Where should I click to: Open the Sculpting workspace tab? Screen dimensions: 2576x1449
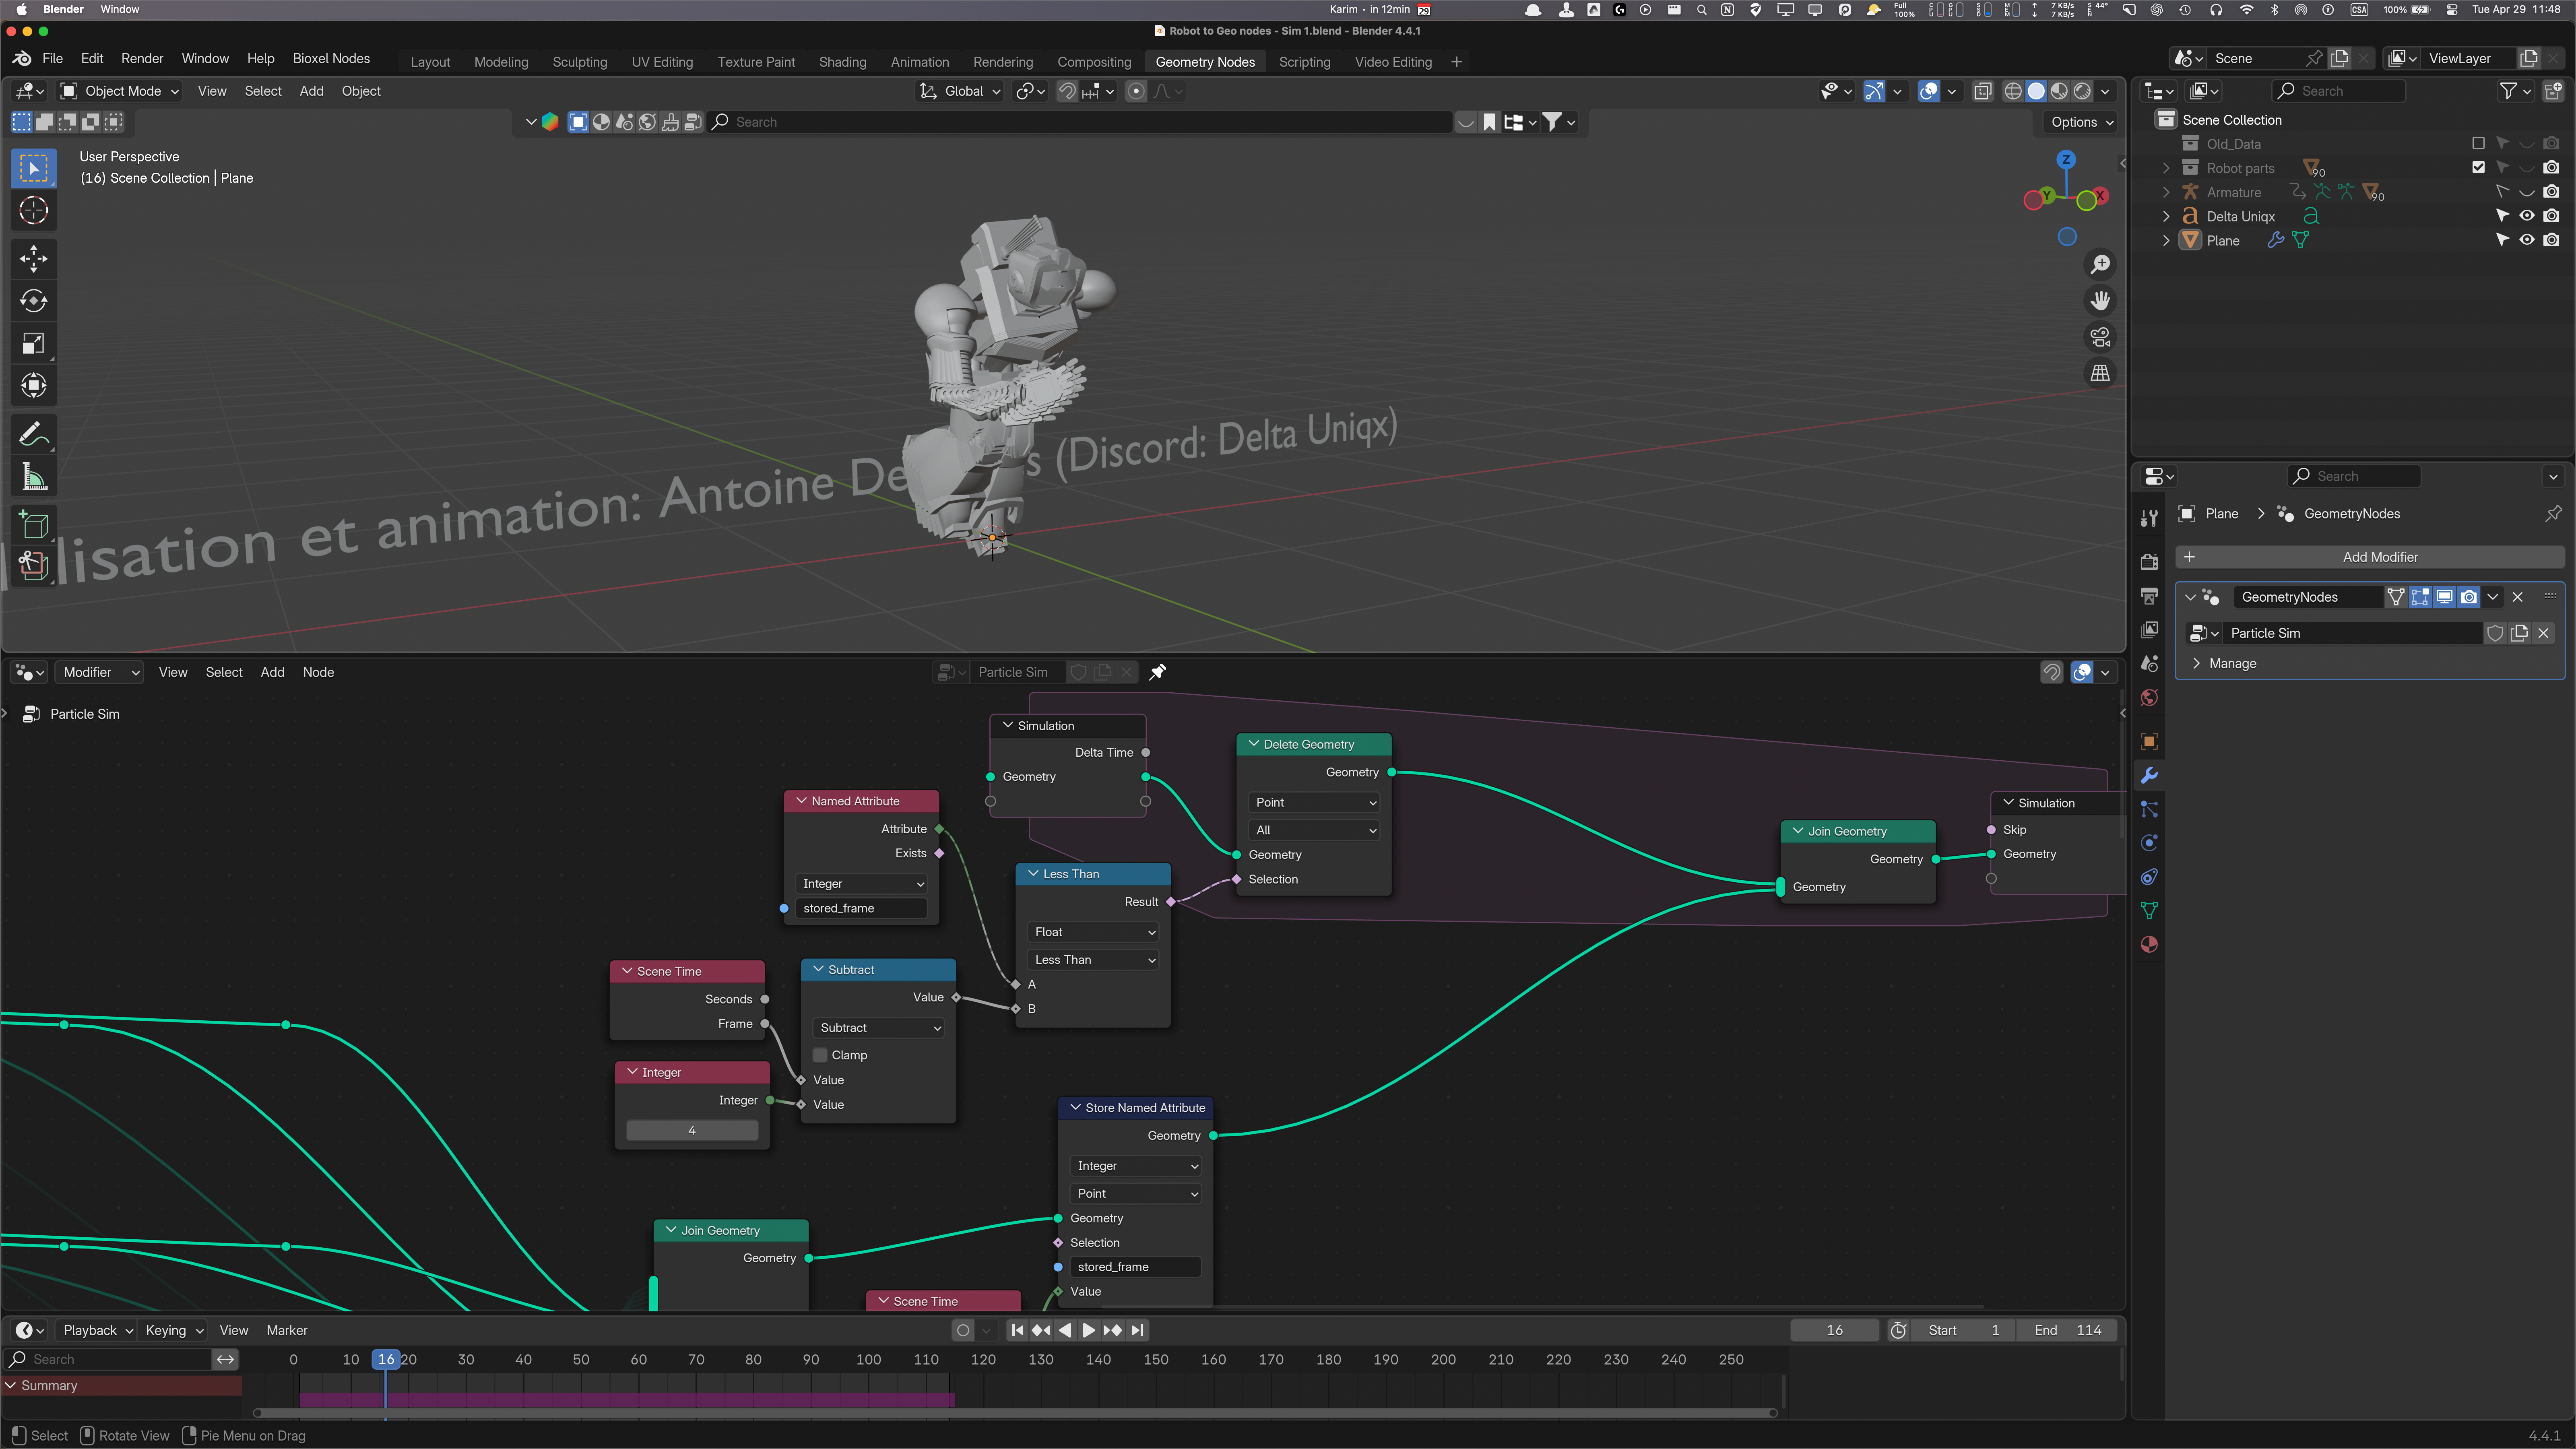(x=580, y=62)
